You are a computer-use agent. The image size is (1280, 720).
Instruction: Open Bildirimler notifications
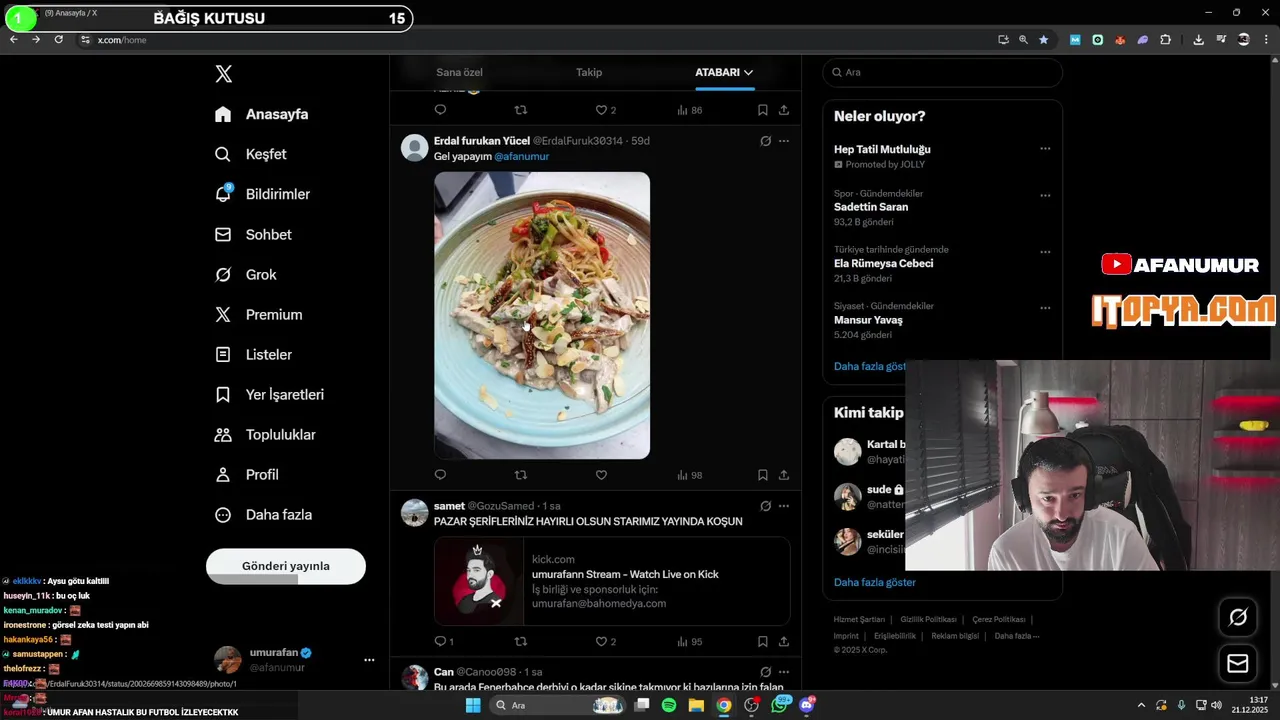(262, 194)
